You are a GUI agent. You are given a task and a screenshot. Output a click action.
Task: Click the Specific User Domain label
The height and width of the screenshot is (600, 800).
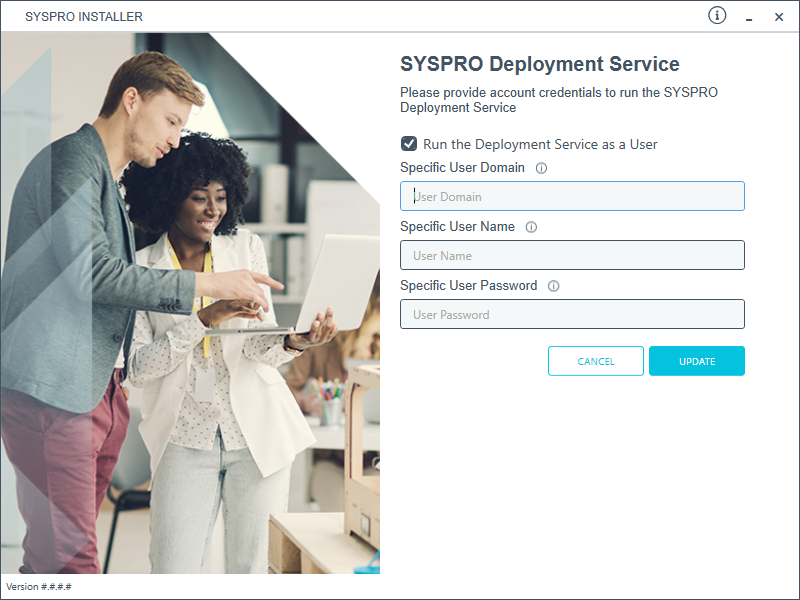coord(462,168)
